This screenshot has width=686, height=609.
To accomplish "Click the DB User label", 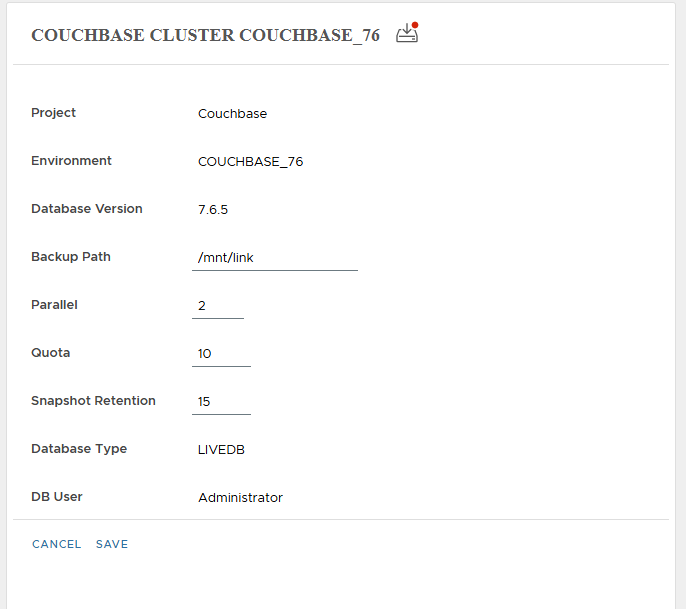I will 58,497.
